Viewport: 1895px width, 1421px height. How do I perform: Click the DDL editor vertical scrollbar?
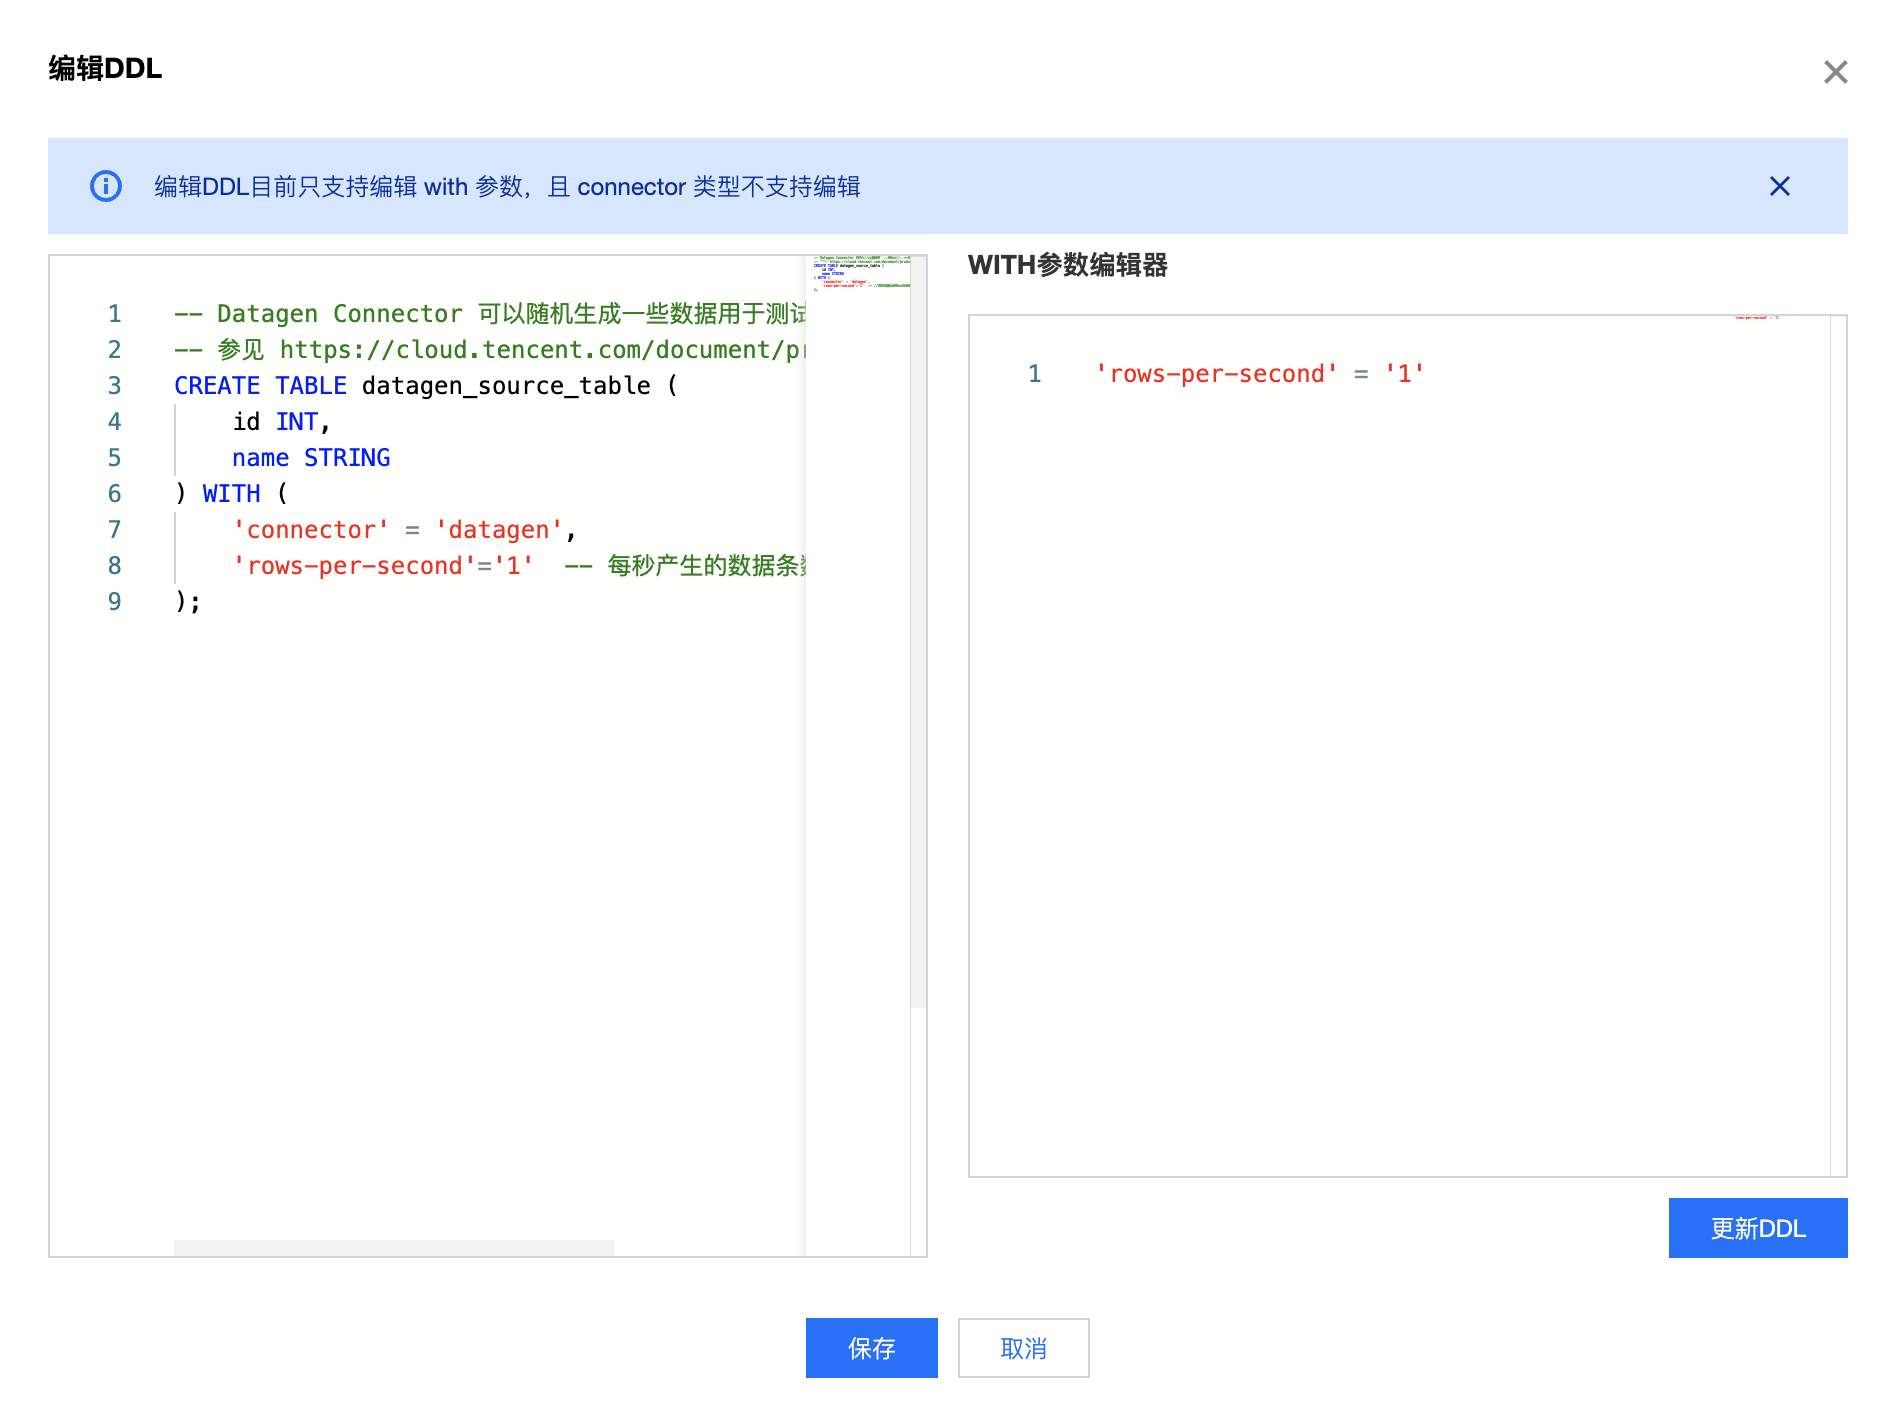[918, 633]
